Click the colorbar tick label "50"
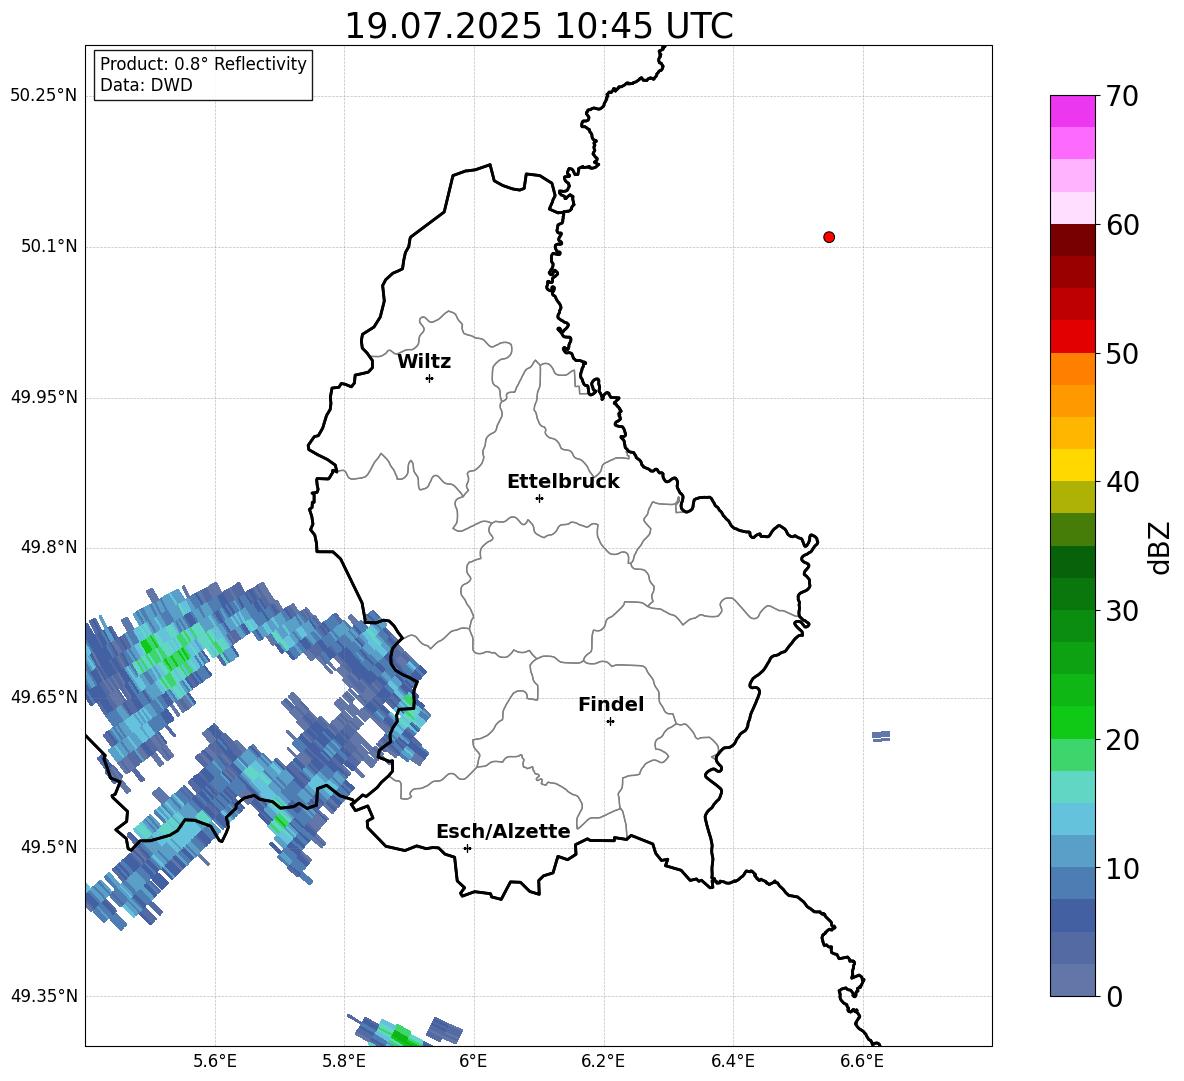Viewport: 1184px width, 1081px height. point(1122,353)
